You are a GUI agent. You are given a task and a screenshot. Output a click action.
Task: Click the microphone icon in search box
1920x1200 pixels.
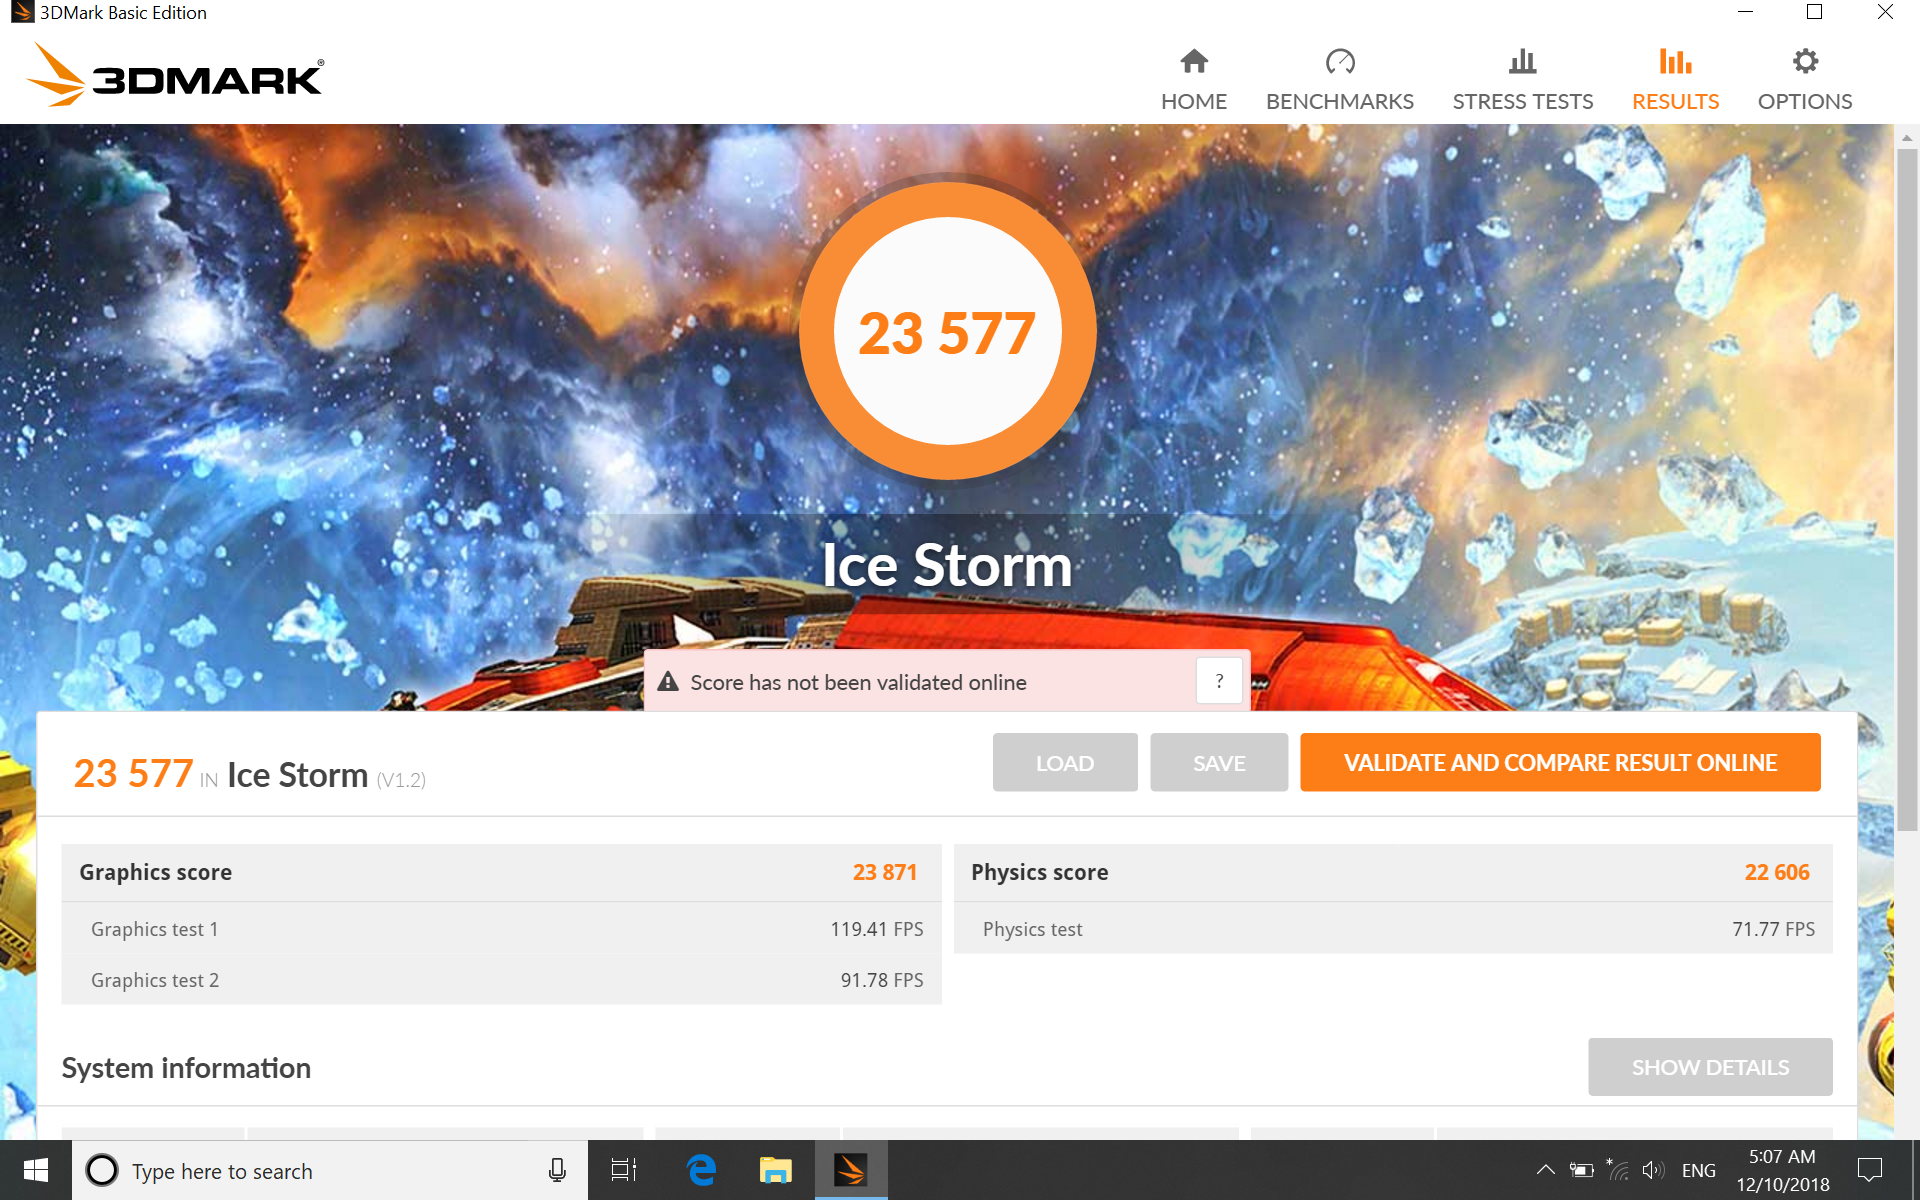557,1170
